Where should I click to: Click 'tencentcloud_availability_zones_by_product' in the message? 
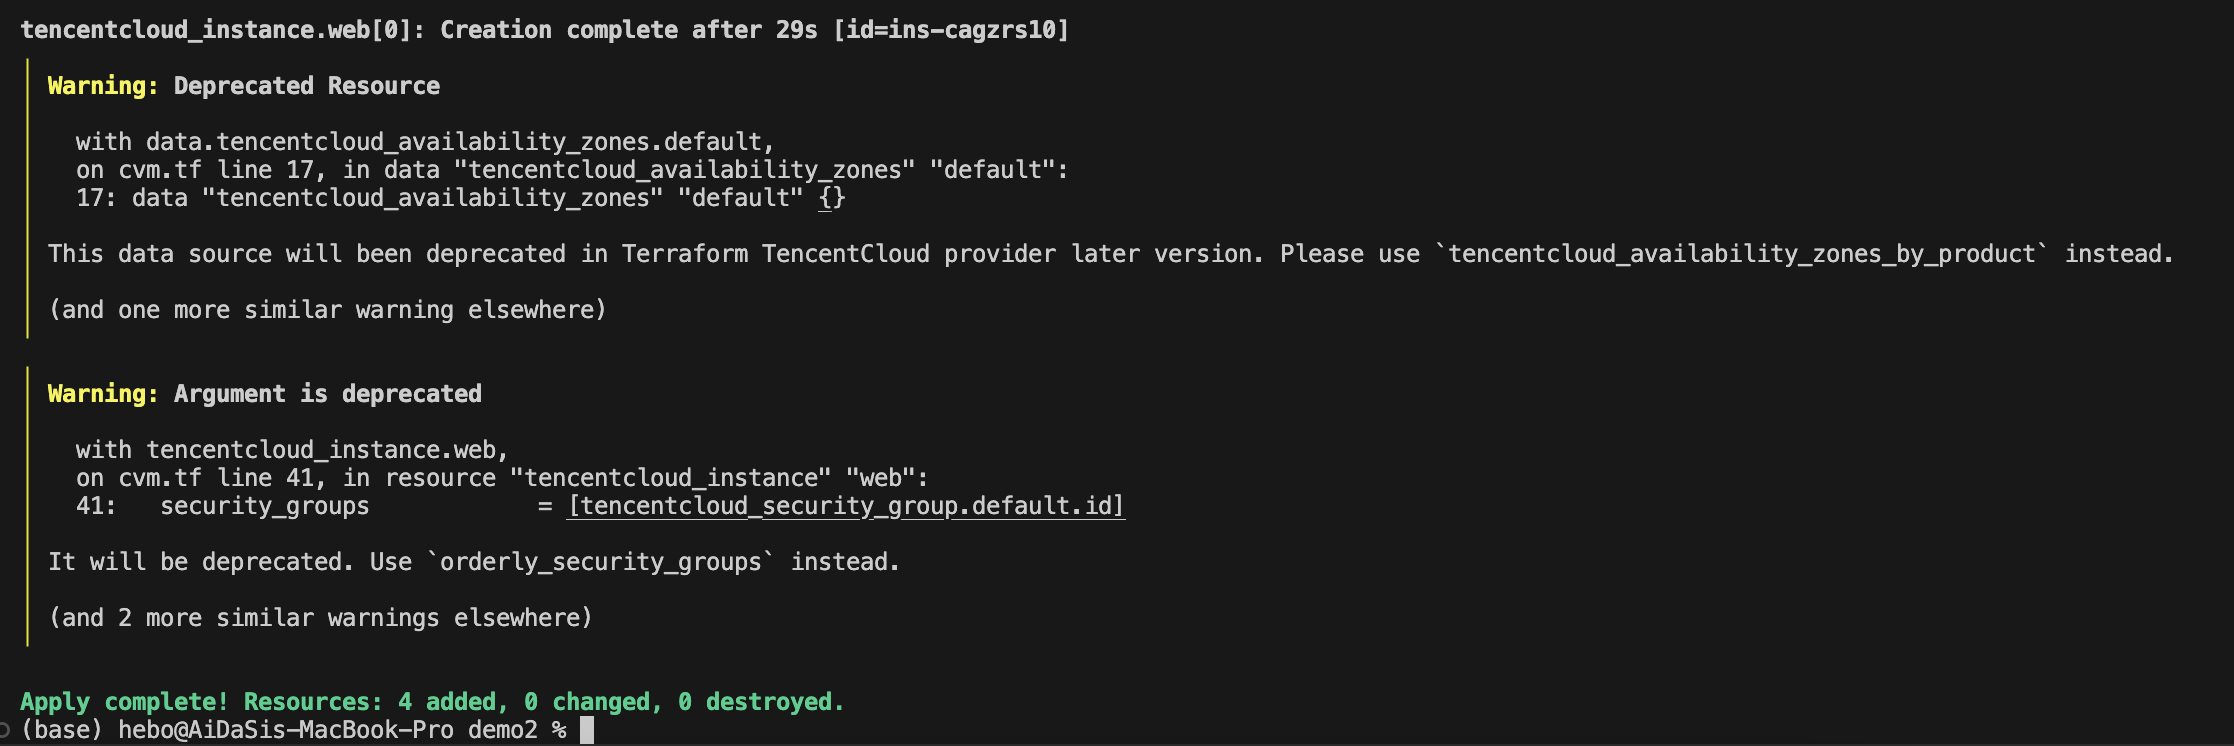click(1741, 254)
